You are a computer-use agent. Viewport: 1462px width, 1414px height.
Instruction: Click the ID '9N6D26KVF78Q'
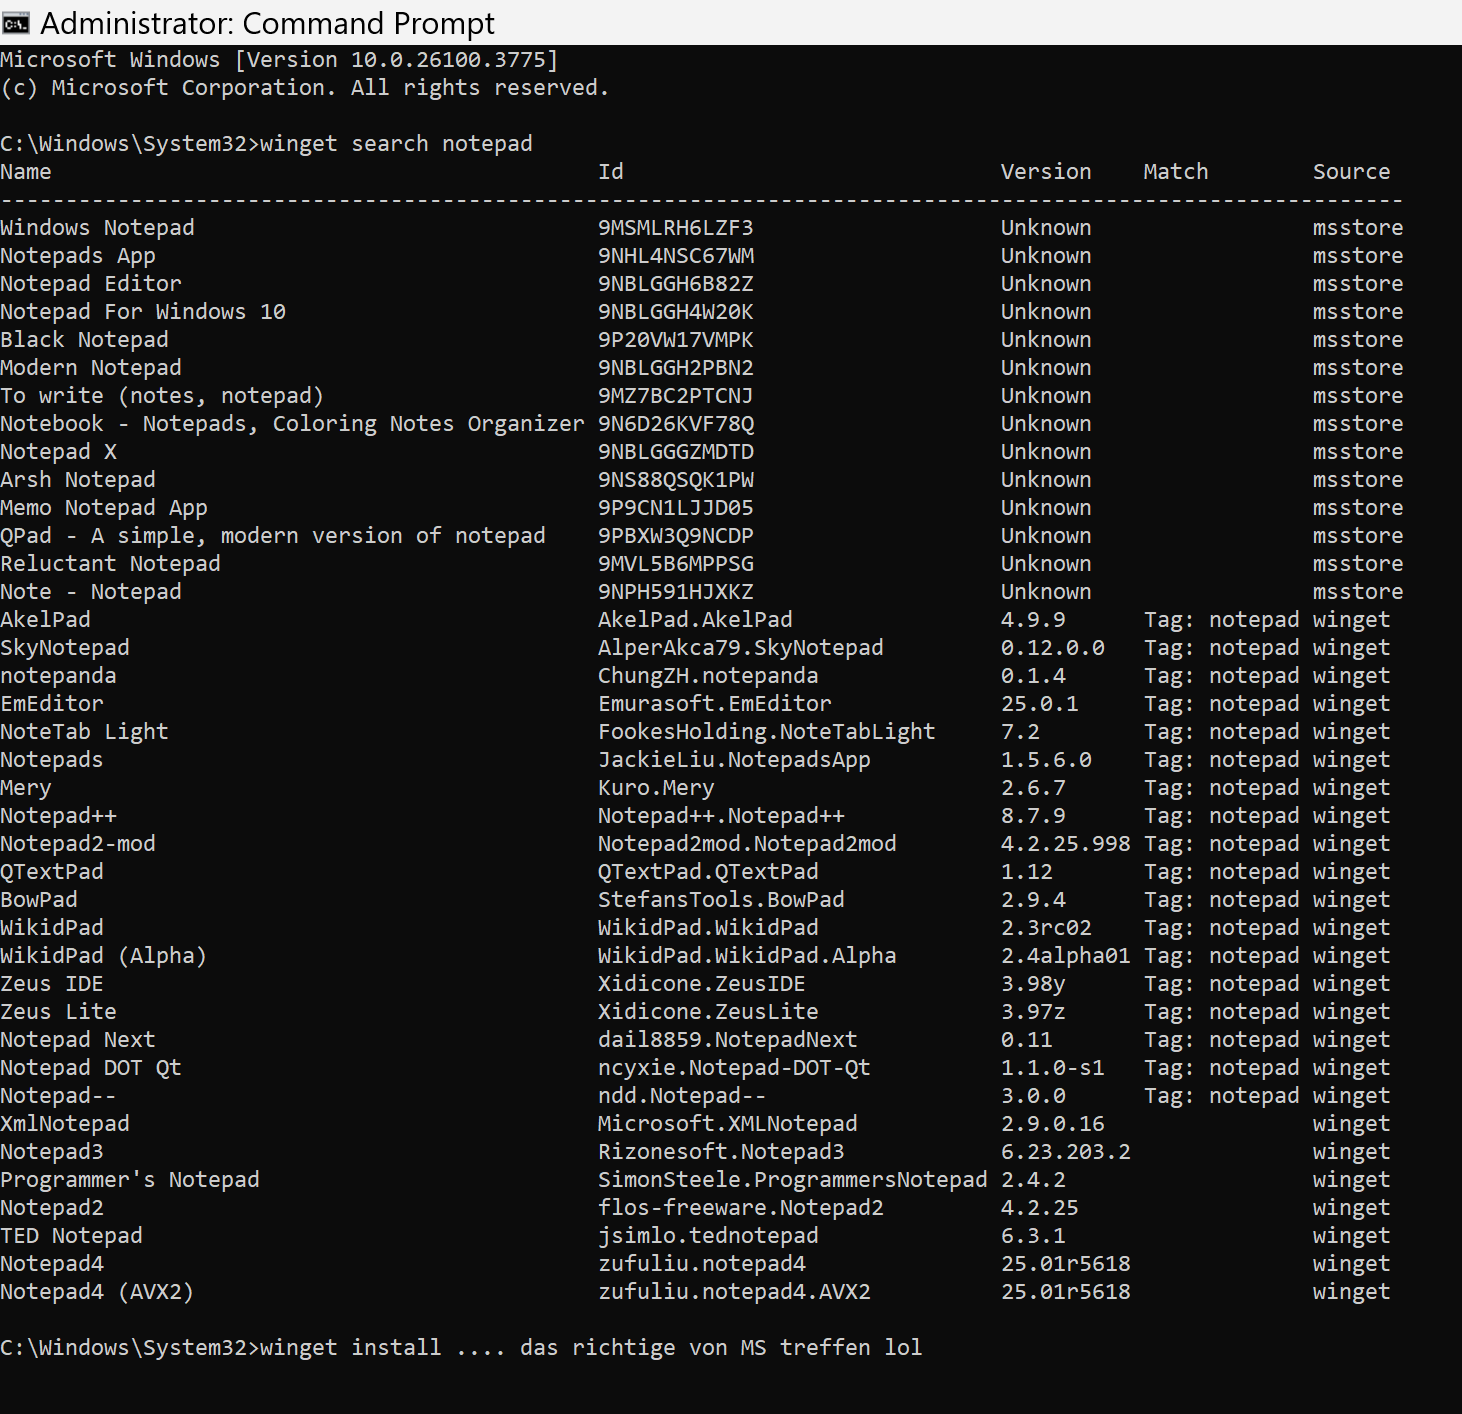676,424
